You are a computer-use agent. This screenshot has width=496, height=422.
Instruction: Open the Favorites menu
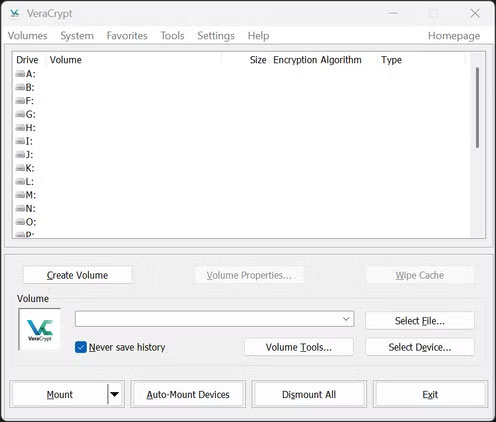[x=127, y=36]
